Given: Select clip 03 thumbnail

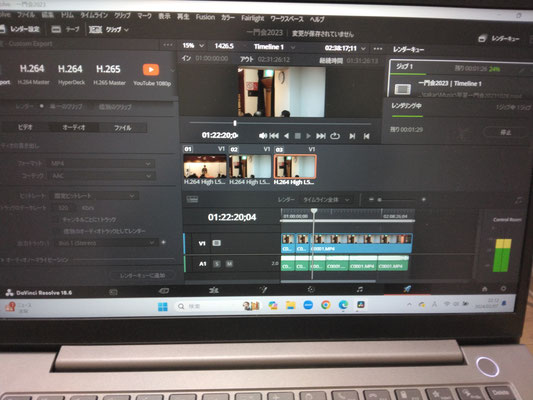Looking at the screenshot, I should point(295,167).
